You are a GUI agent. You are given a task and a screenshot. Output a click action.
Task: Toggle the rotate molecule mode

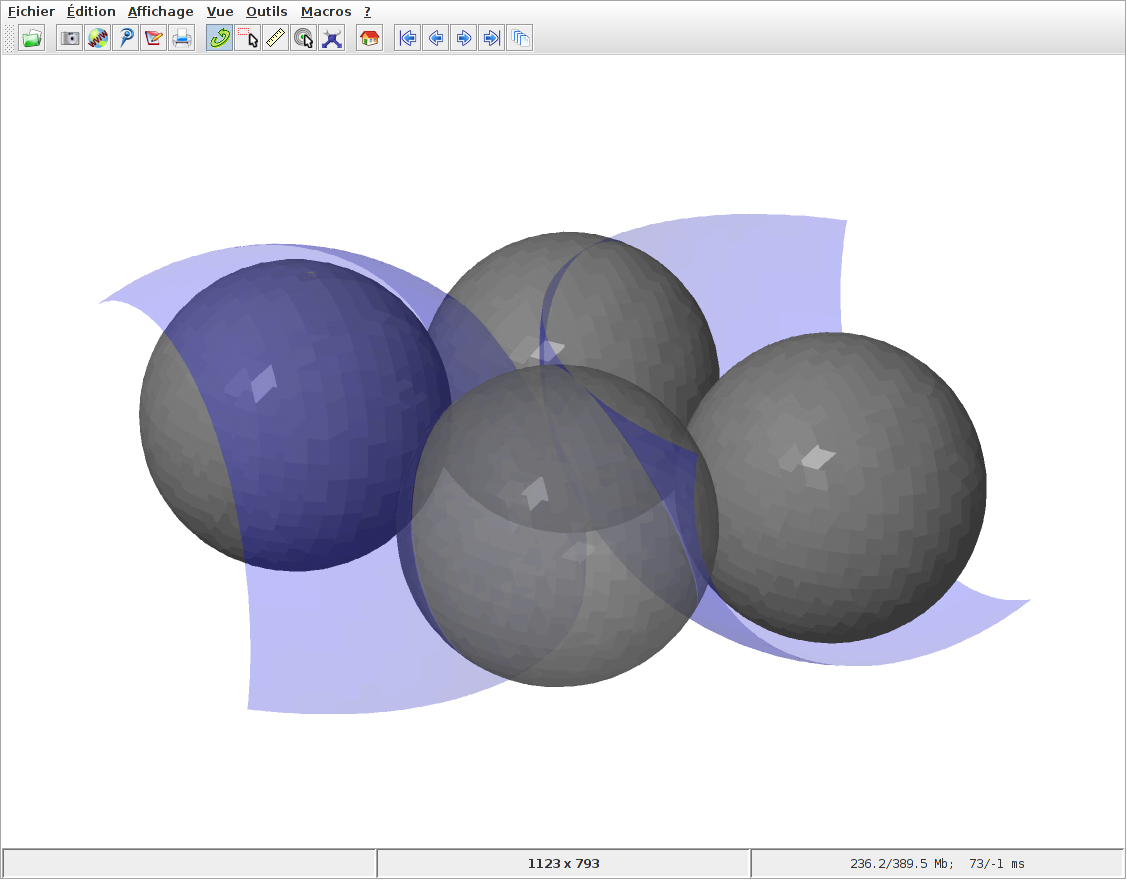pos(219,39)
